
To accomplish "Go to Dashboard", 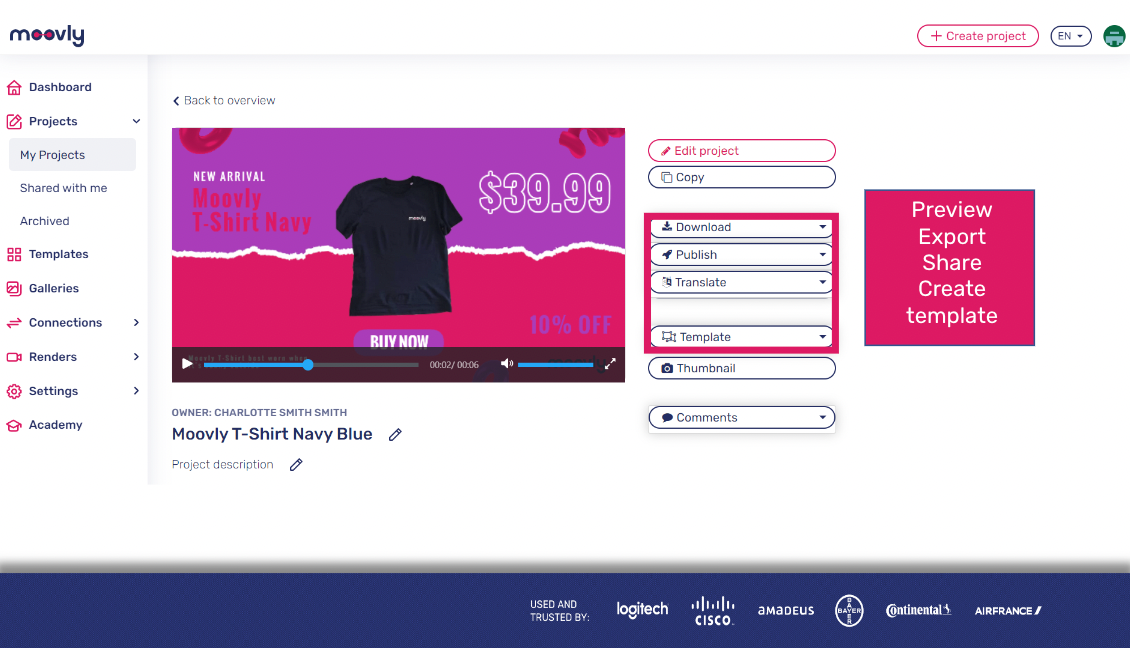I will (x=60, y=87).
